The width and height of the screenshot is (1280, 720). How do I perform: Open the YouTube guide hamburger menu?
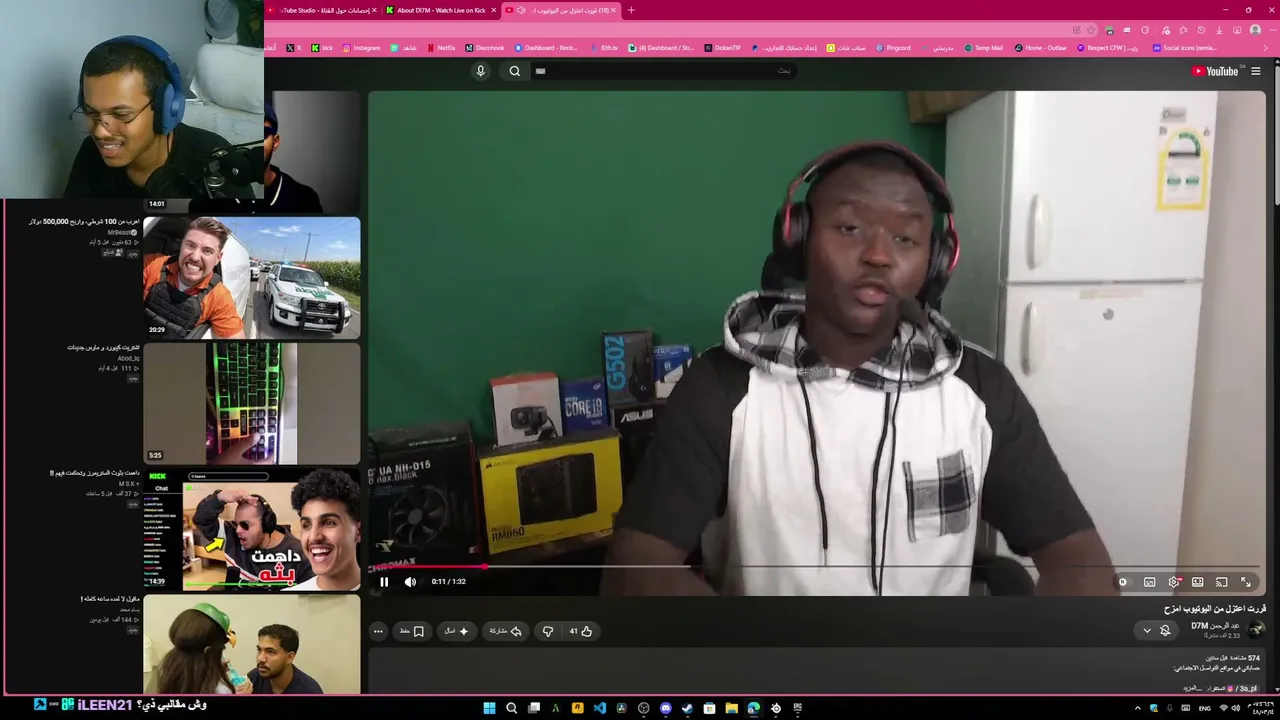(1256, 71)
